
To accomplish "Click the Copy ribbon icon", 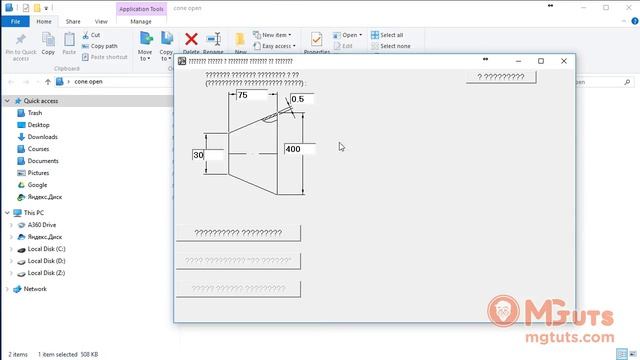I will (48, 40).
